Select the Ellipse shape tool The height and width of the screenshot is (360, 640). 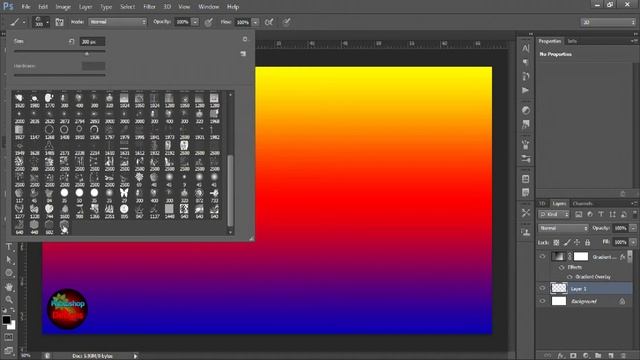(x=9, y=273)
